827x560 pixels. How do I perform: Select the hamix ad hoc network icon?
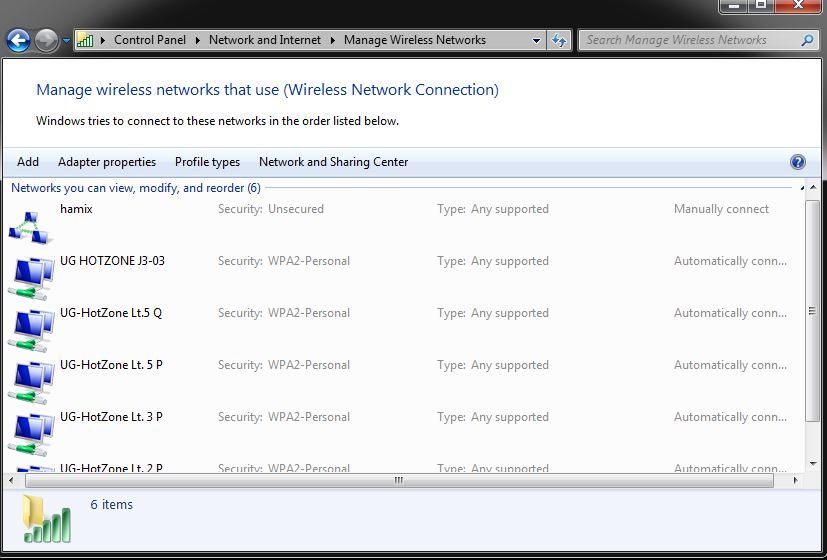[31, 227]
